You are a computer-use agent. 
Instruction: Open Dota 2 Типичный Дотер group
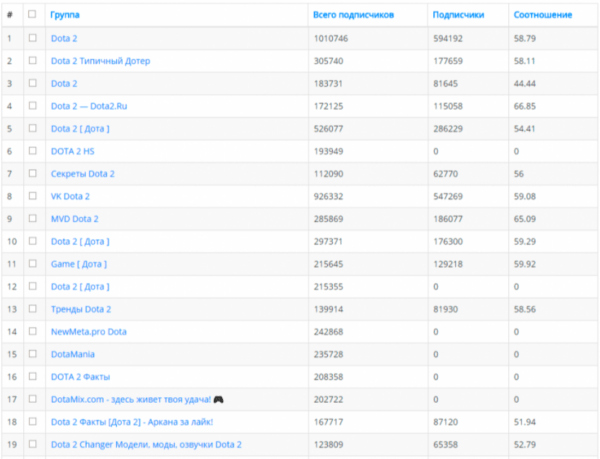click(x=100, y=61)
